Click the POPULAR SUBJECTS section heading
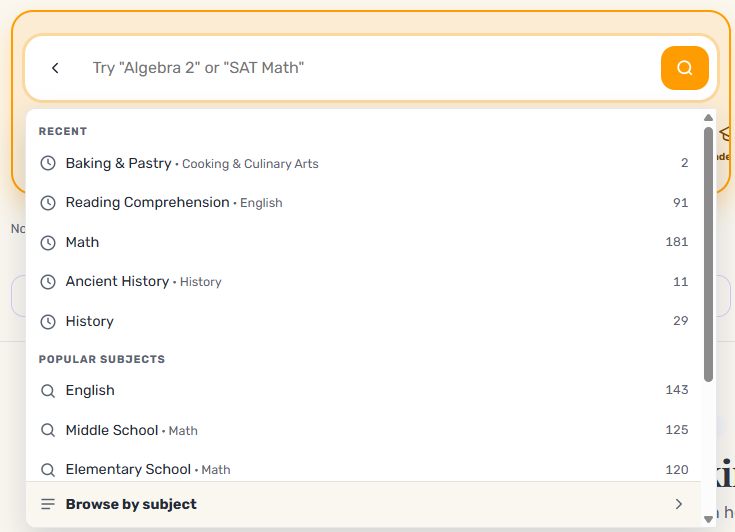Screen dimensions: 735x532 (102, 360)
